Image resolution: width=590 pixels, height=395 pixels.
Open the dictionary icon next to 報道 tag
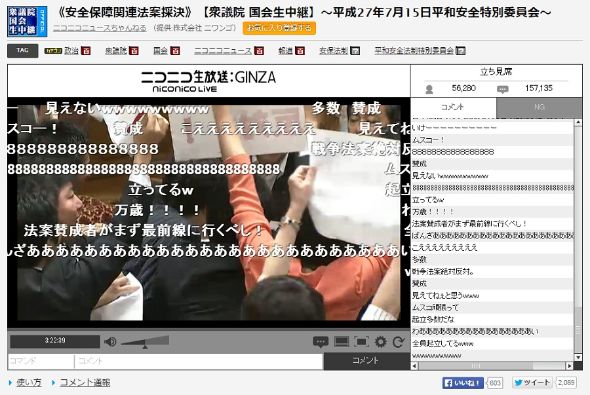[x=300, y=50]
